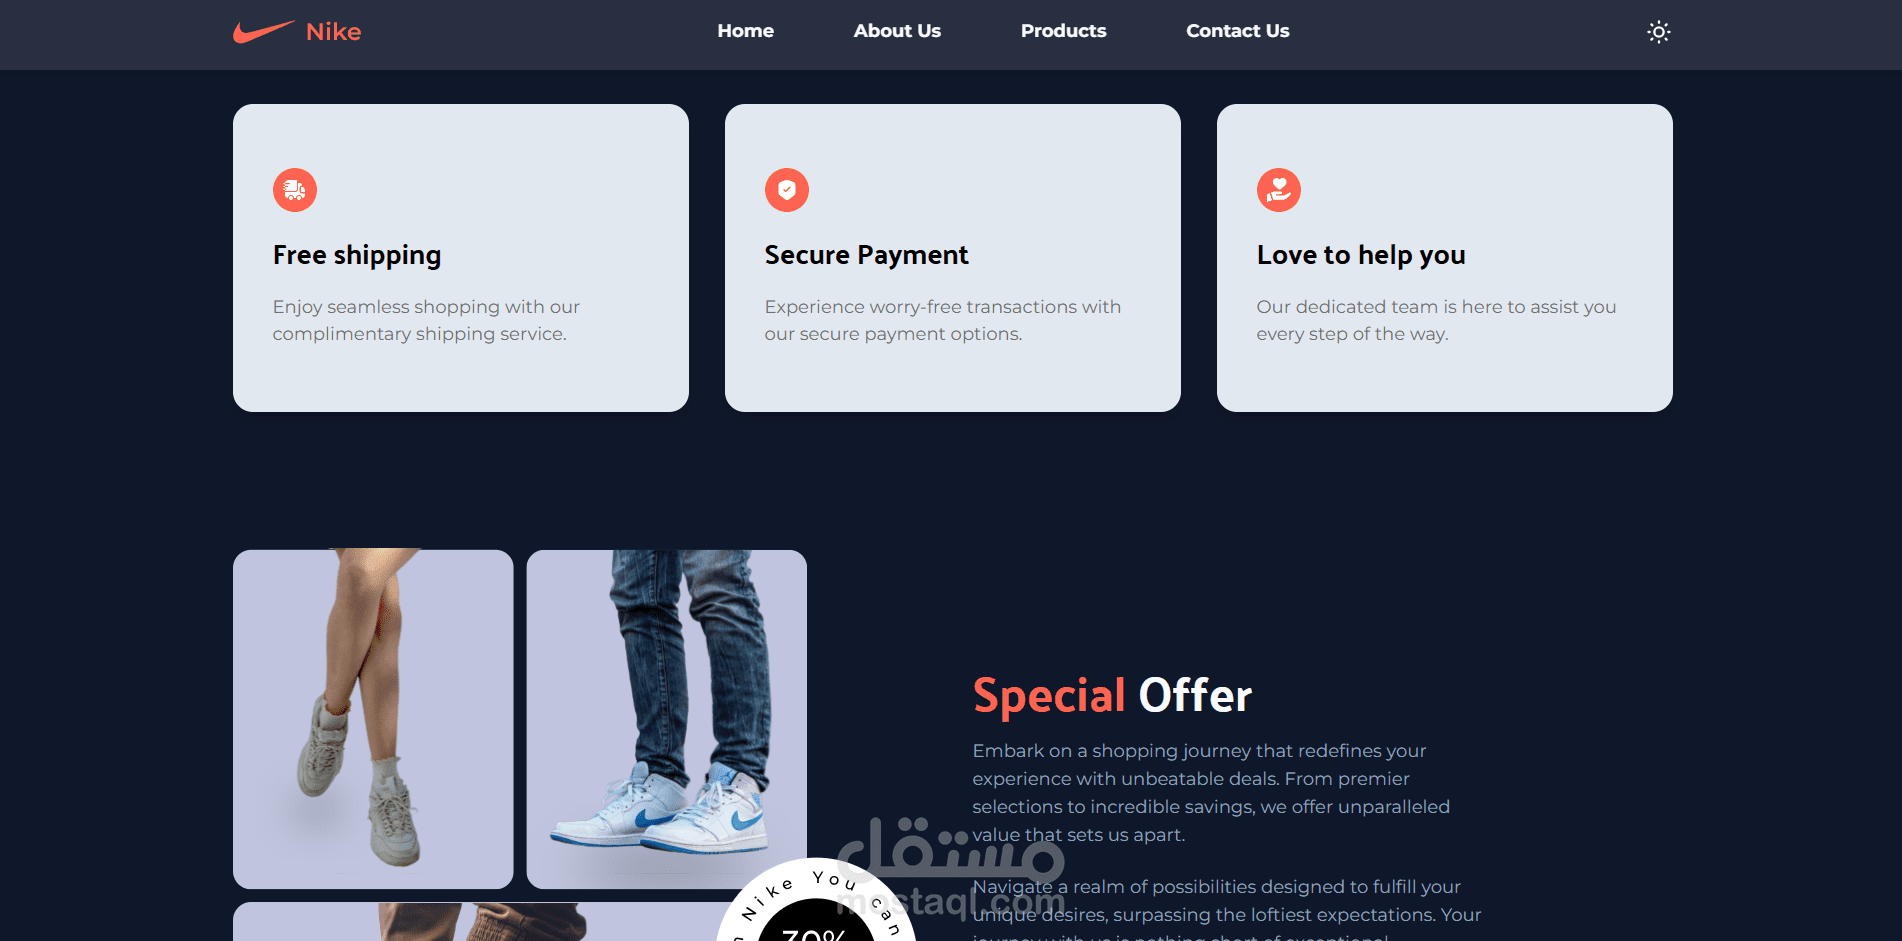Open the Home menu item
Viewport: 1902px width, 941px height.
point(745,31)
